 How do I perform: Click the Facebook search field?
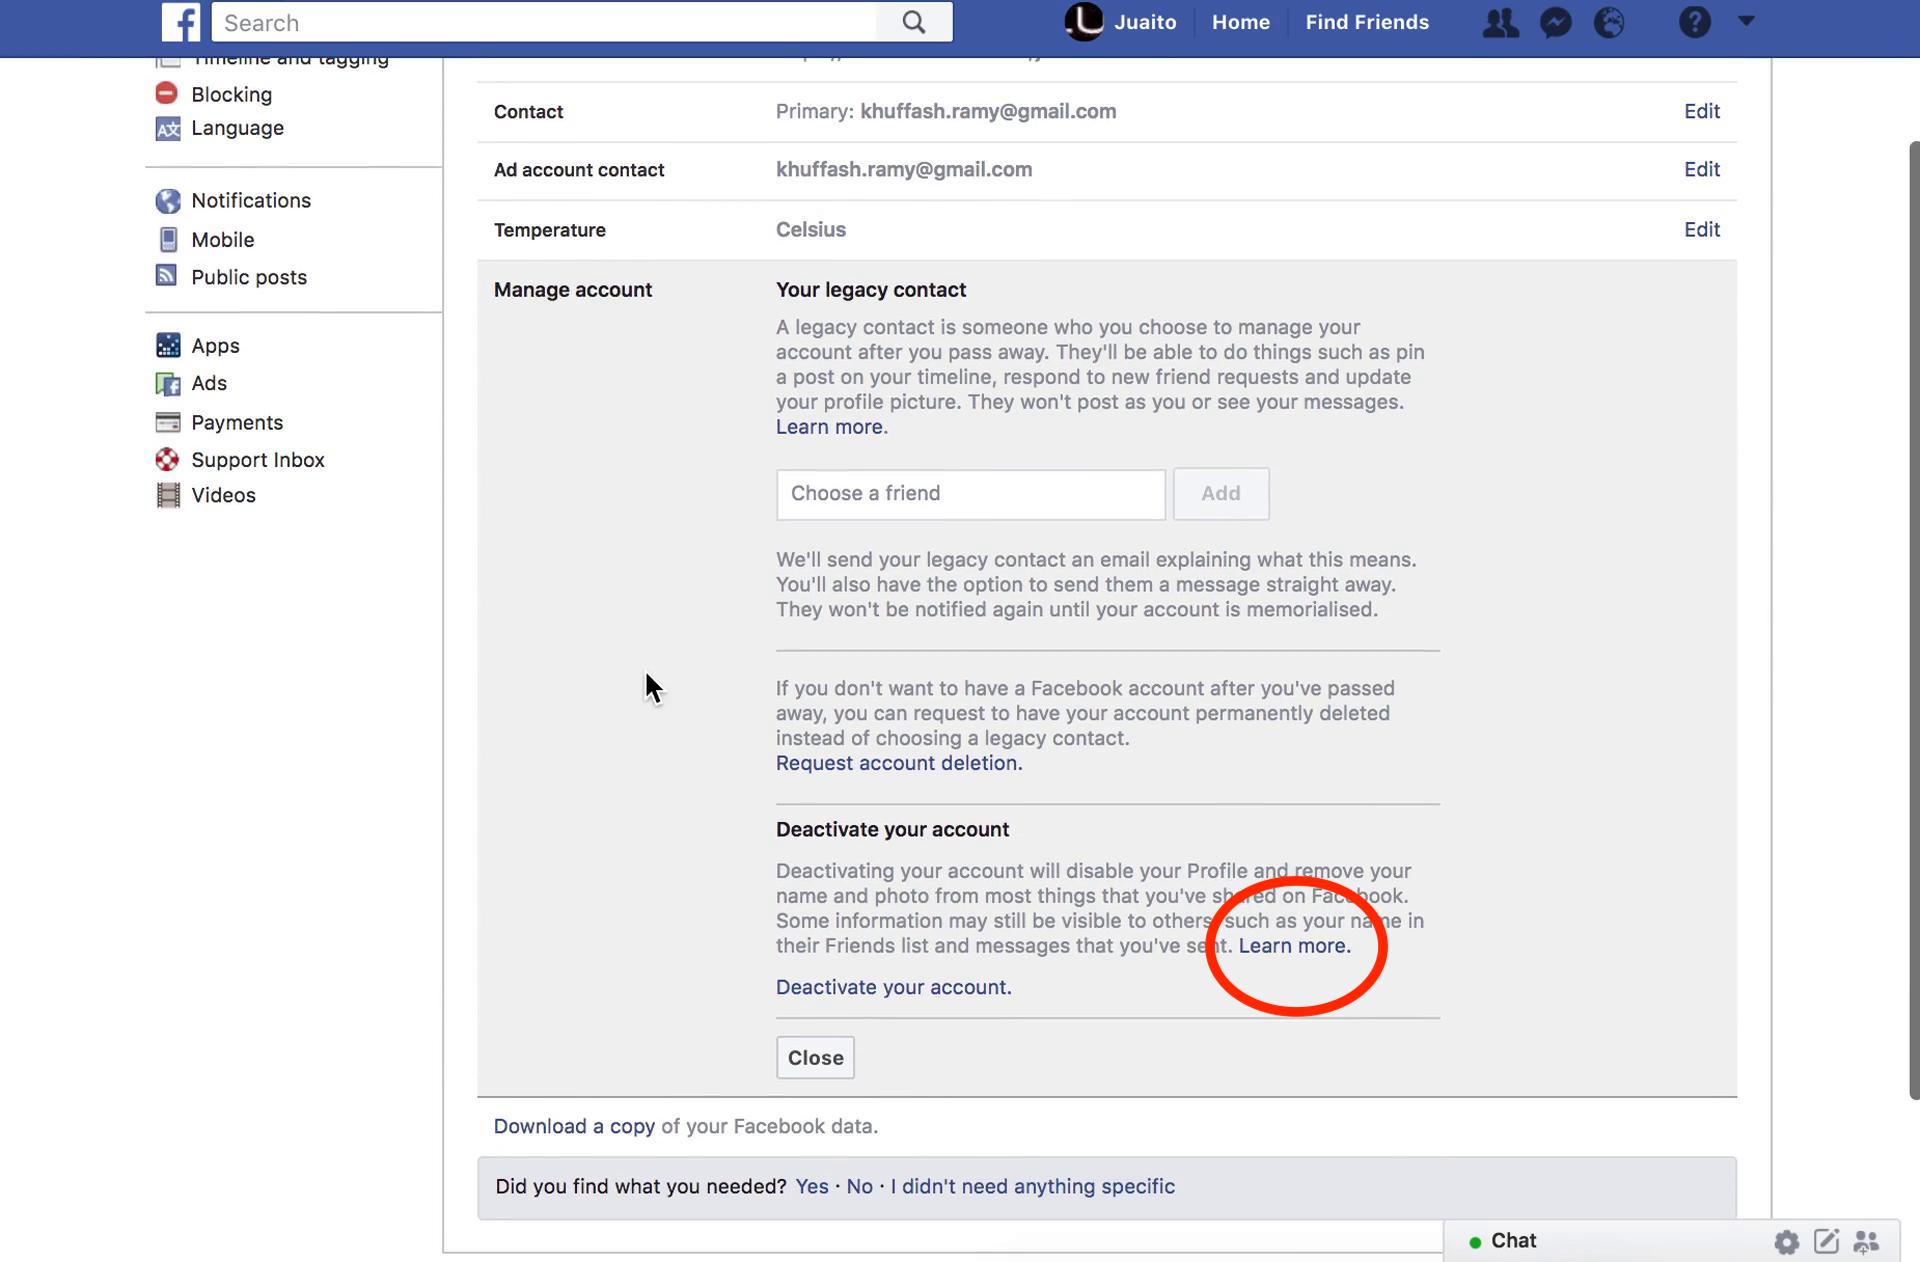[x=543, y=22]
